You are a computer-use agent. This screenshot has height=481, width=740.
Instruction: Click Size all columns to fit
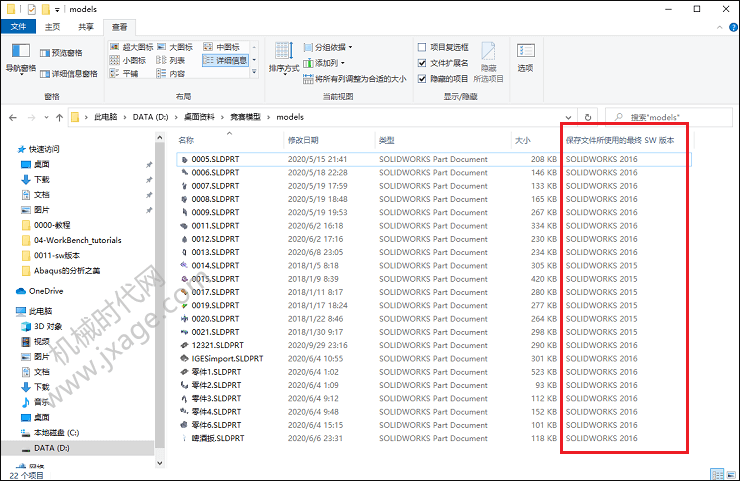354,79
